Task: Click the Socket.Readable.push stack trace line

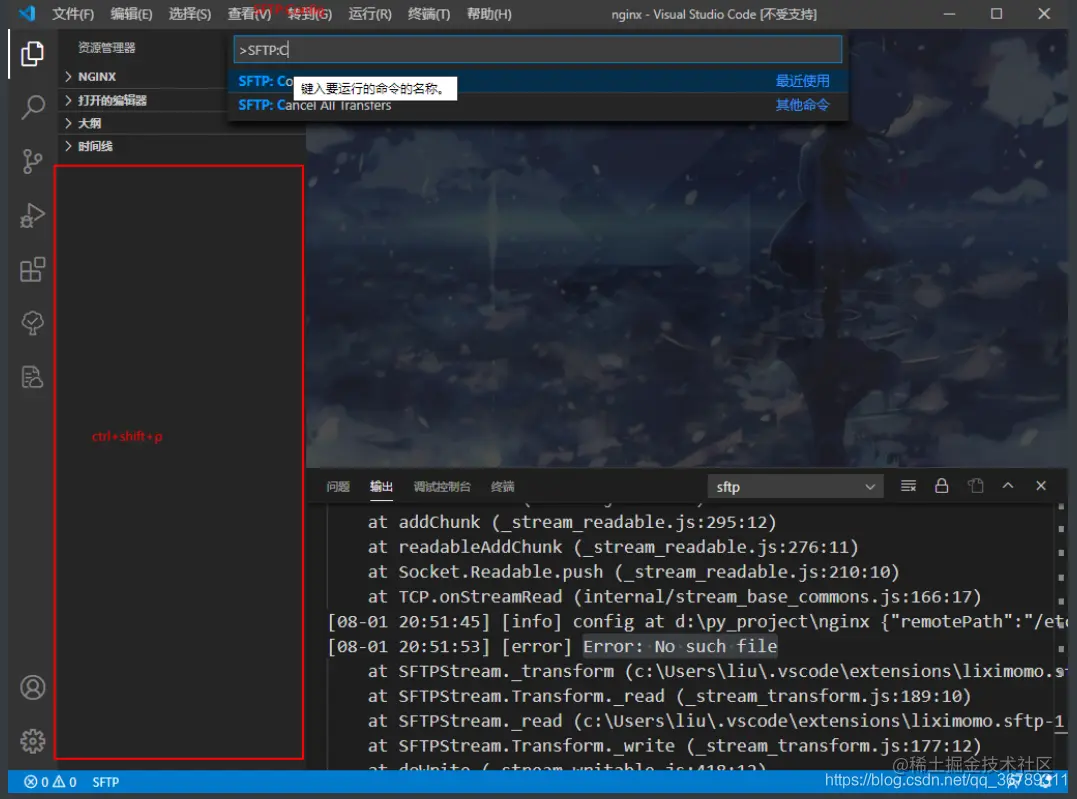Action: click(x=633, y=572)
